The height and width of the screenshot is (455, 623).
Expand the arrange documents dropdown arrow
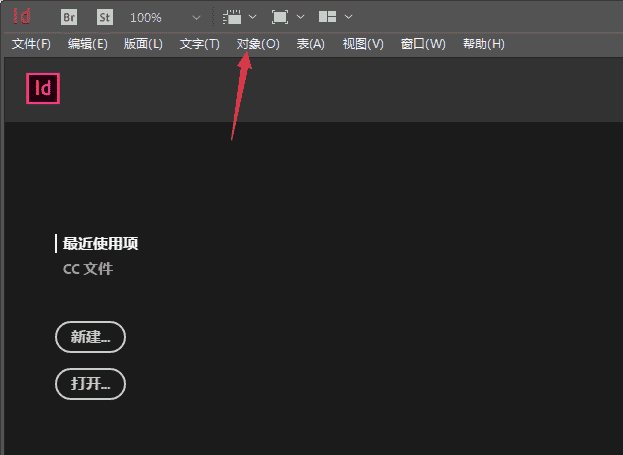tap(348, 17)
